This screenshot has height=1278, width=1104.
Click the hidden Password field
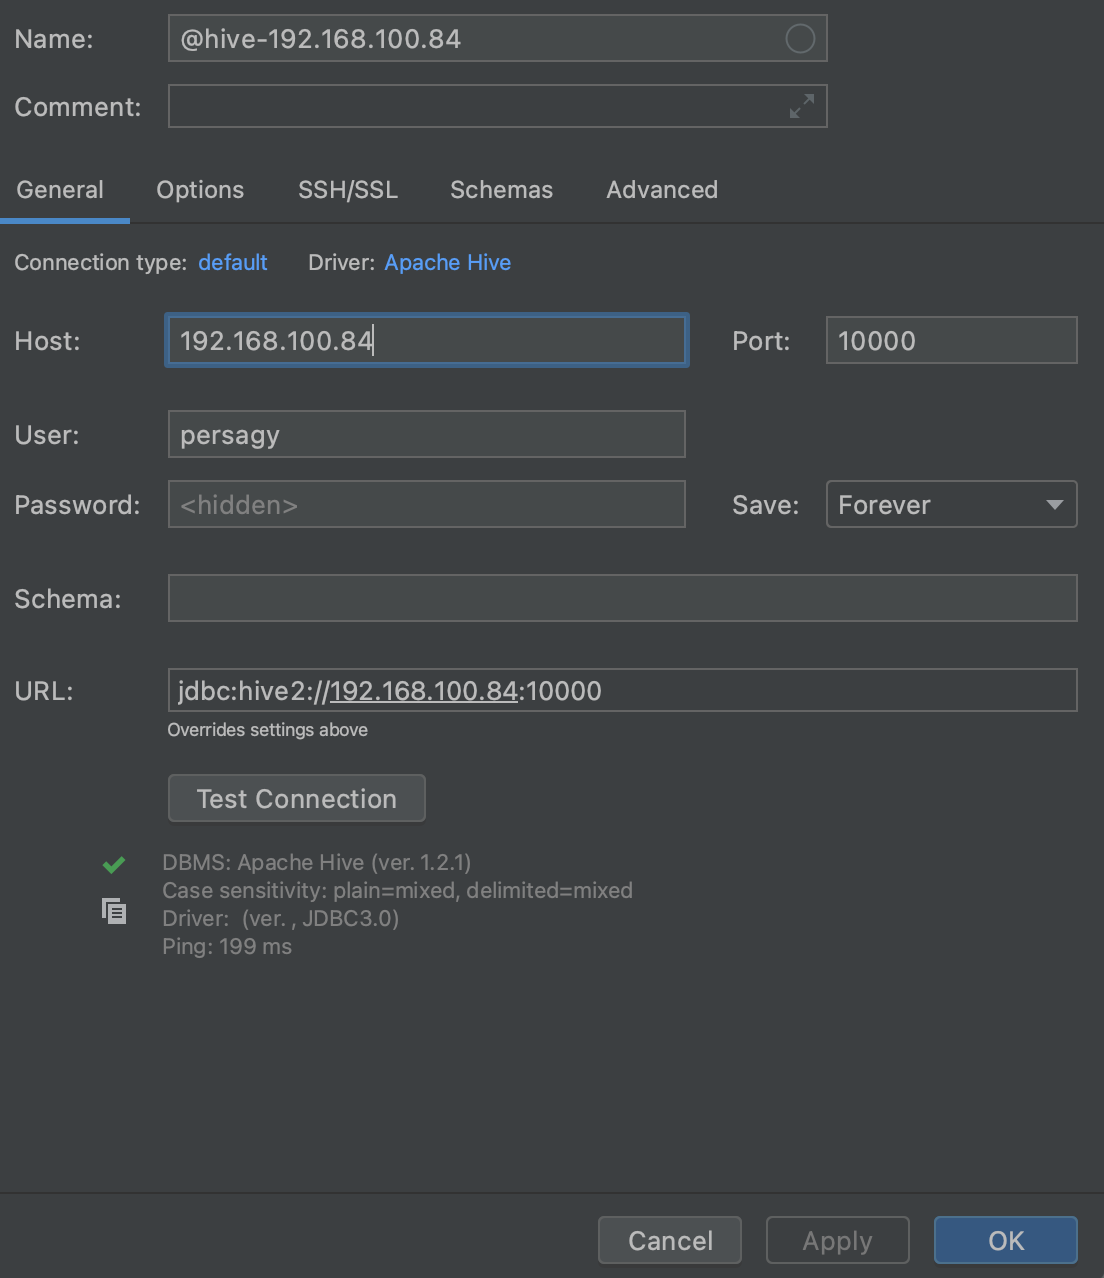click(426, 505)
